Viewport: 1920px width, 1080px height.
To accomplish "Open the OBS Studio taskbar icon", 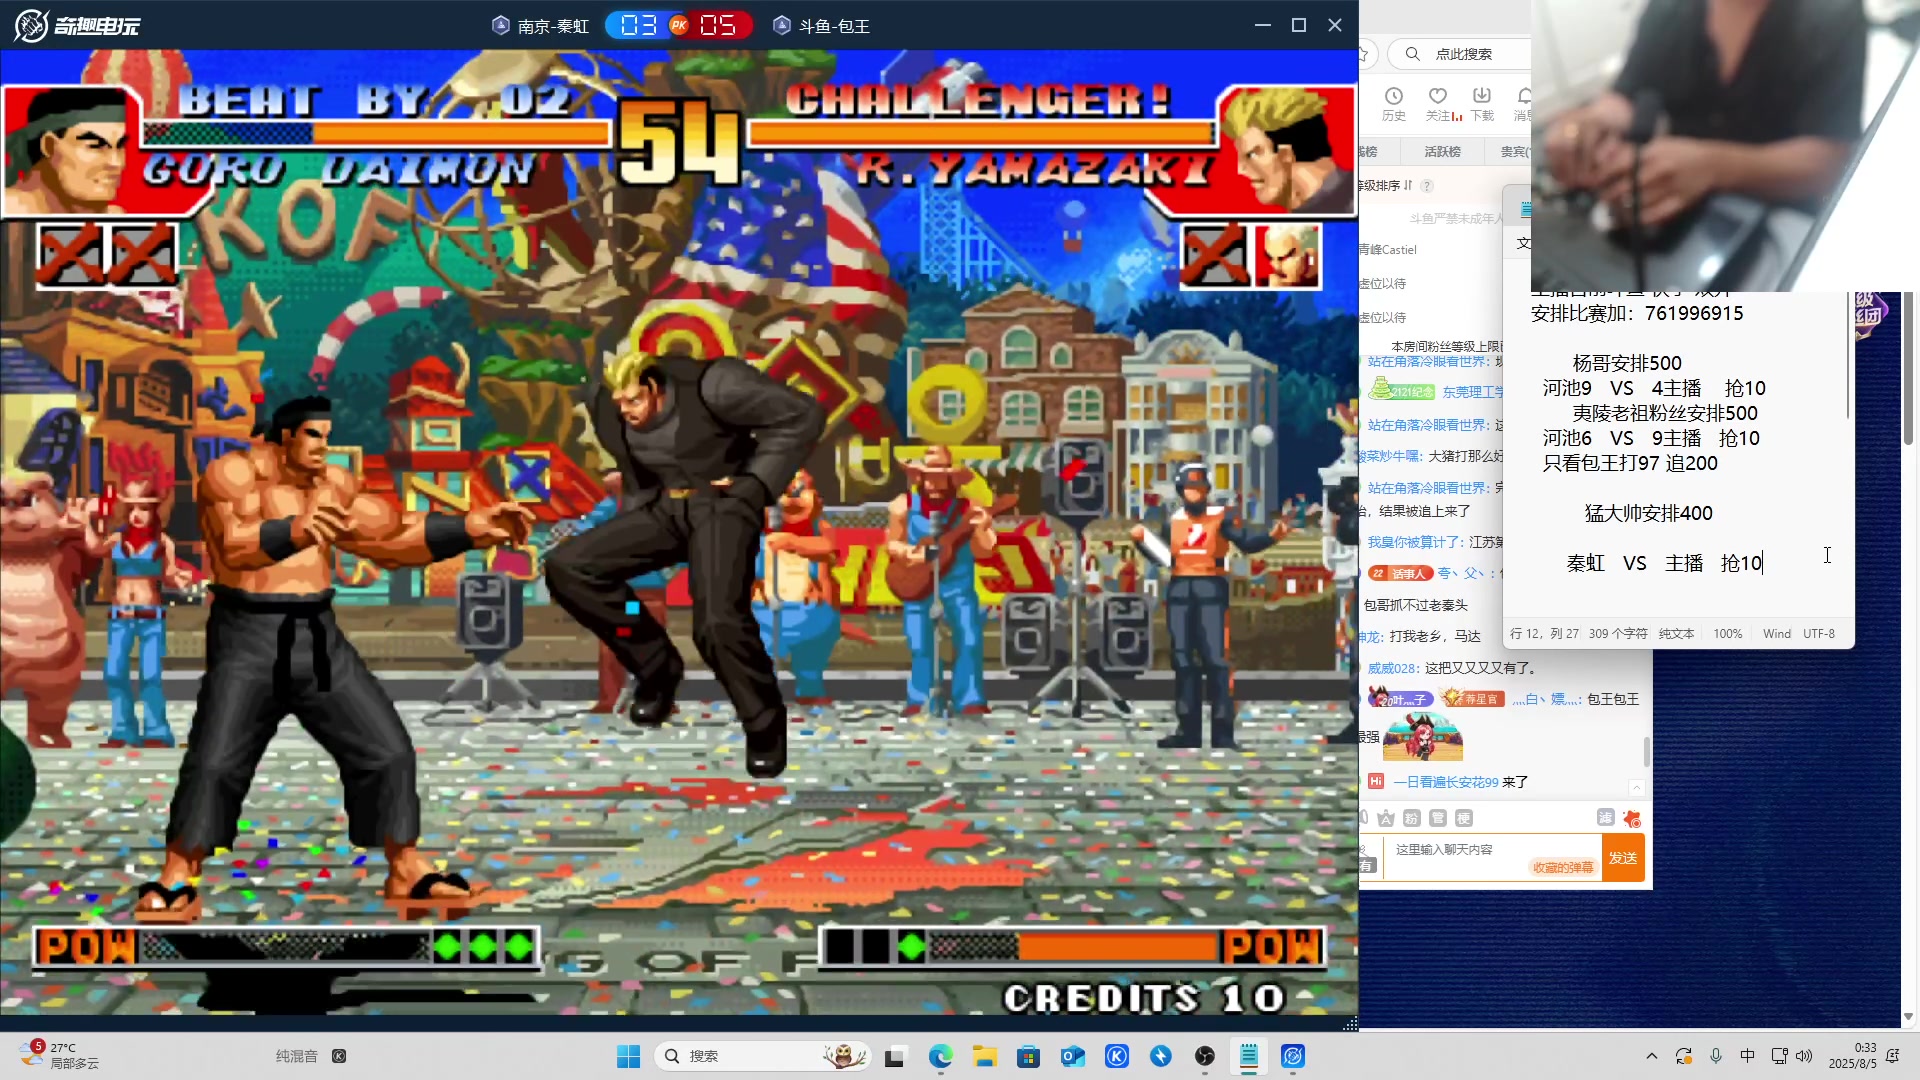I will click(1205, 1056).
